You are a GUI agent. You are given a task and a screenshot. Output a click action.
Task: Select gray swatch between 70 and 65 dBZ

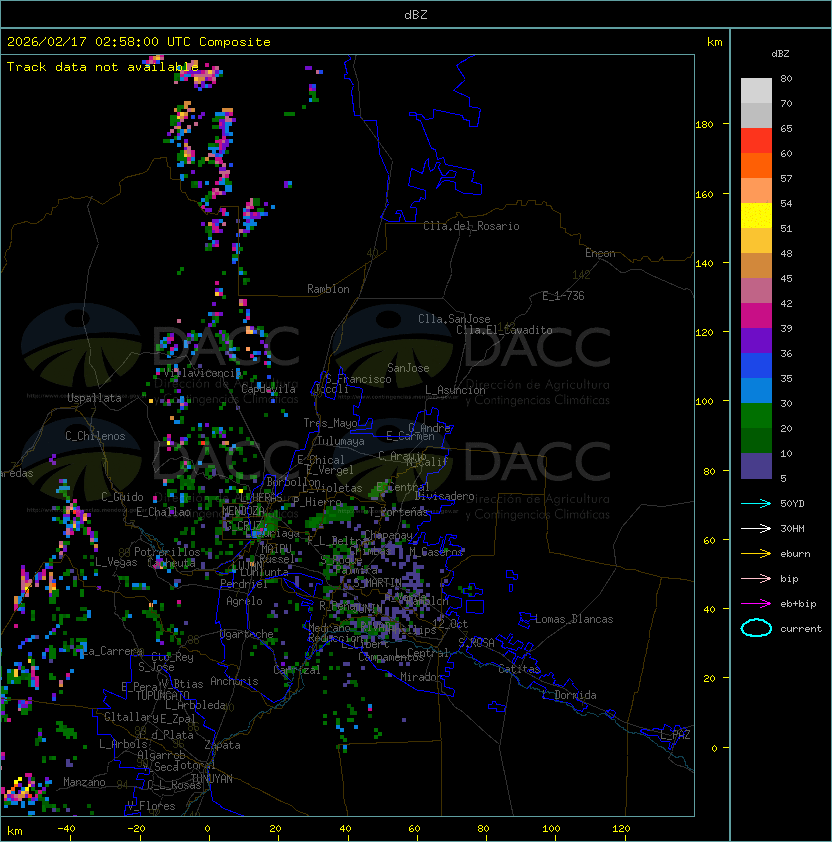coord(756,115)
